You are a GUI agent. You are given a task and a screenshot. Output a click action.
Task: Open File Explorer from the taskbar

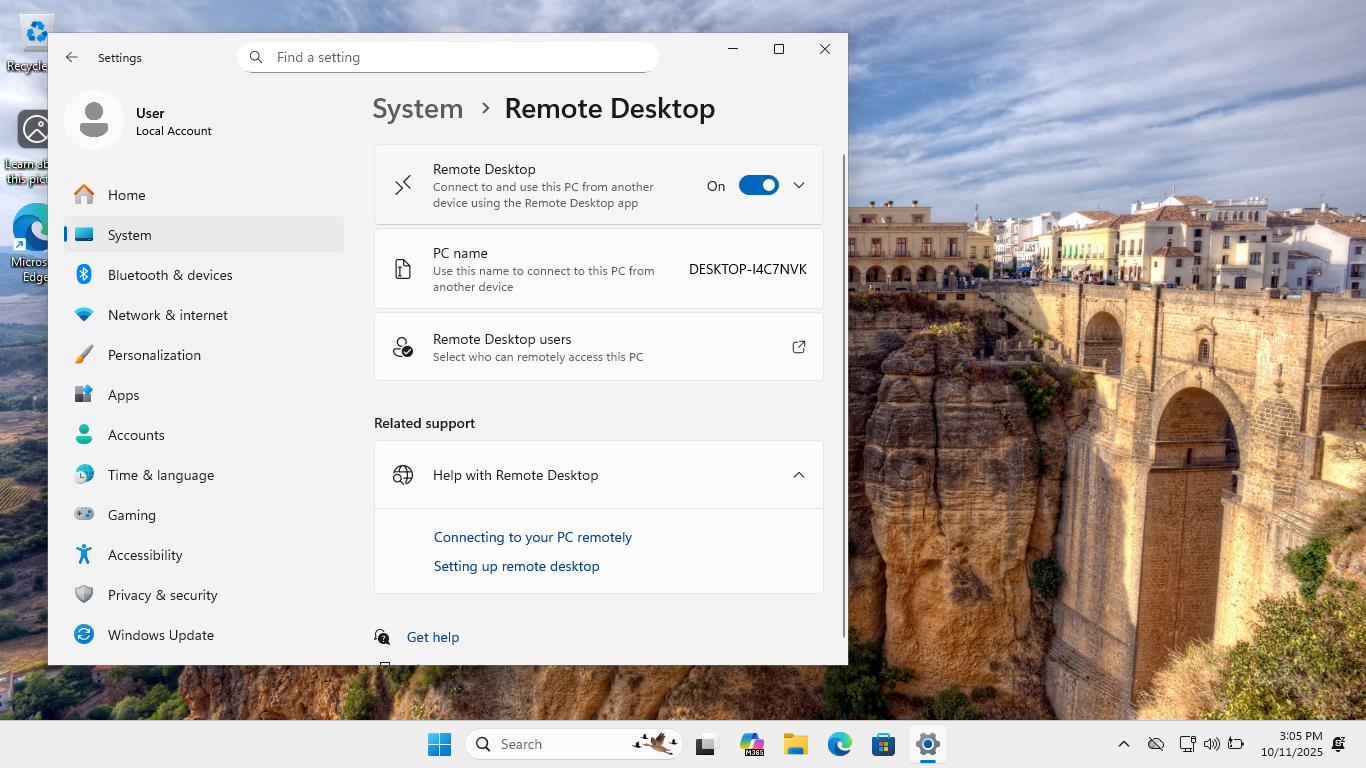point(795,744)
